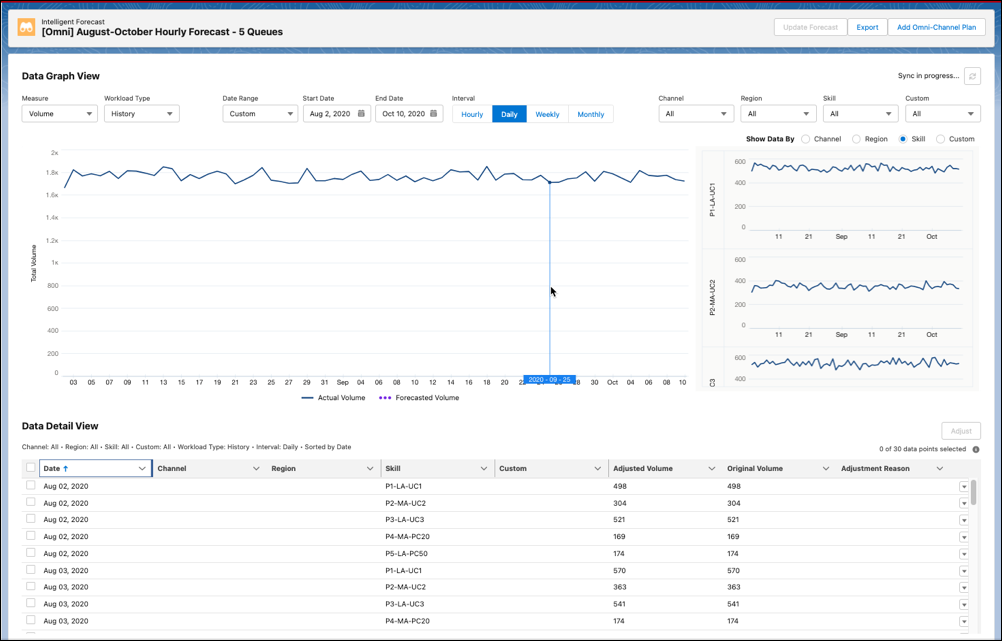Click the End Date field Oct 10, 2020
The width and height of the screenshot is (1002, 641).
pyautogui.click(x=409, y=114)
